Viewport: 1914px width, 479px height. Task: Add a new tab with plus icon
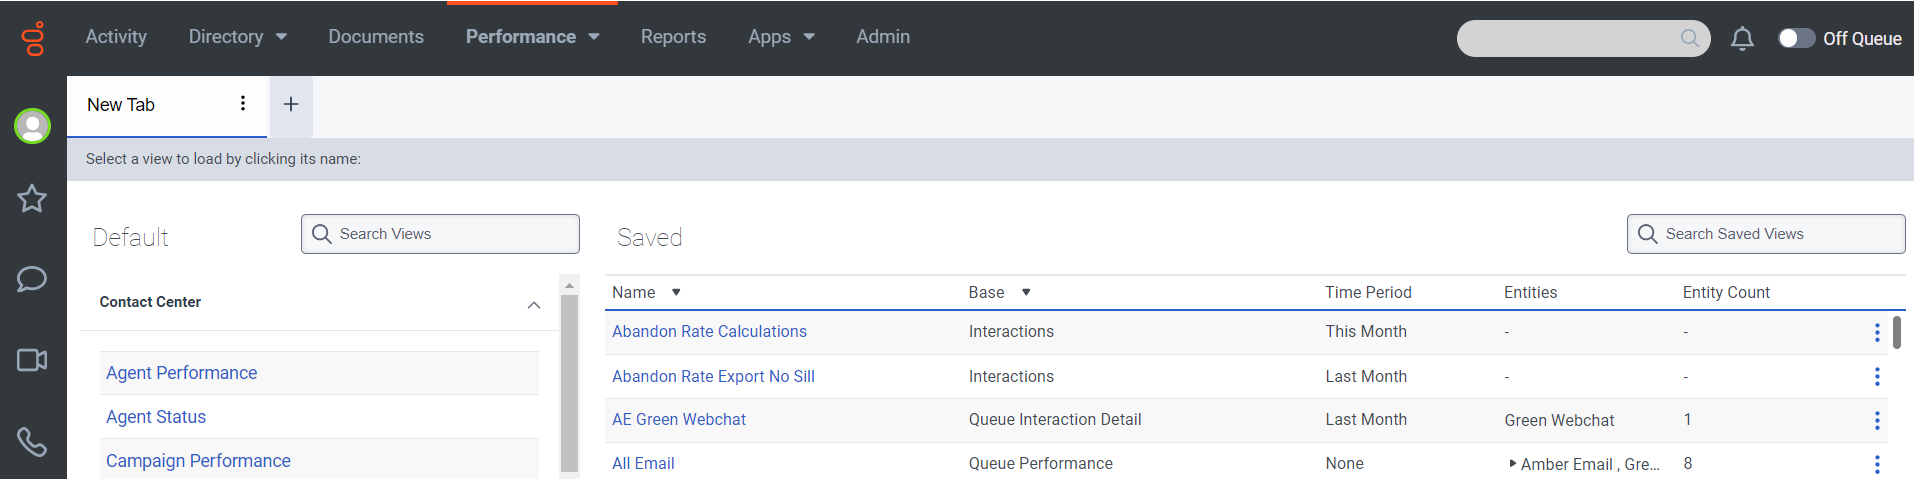pos(291,104)
